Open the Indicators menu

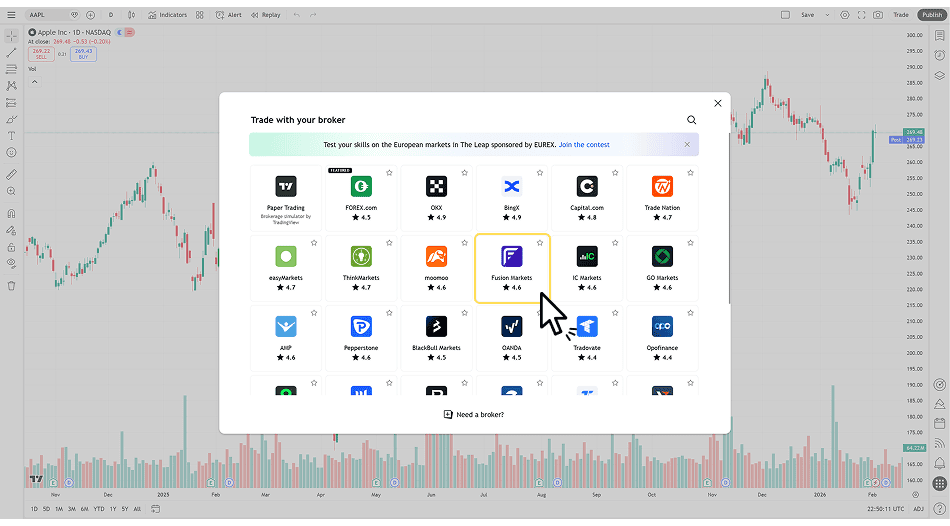(166, 15)
